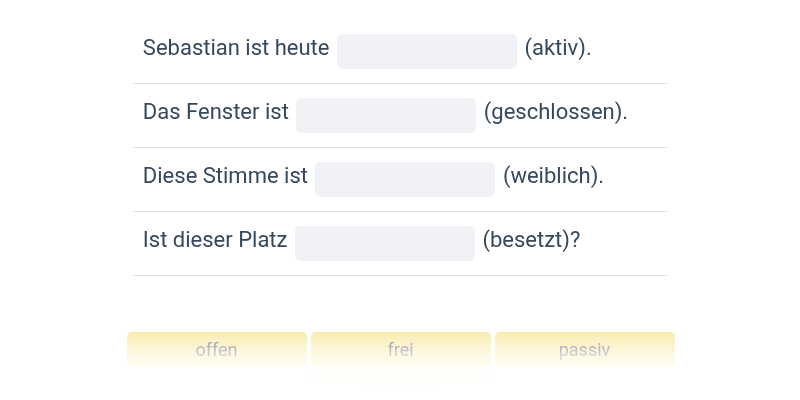Image resolution: width=800 pixels, height=400 pixels.
Task: Click the blank after "Sebastian ist heute"
Action: point(426,51)
